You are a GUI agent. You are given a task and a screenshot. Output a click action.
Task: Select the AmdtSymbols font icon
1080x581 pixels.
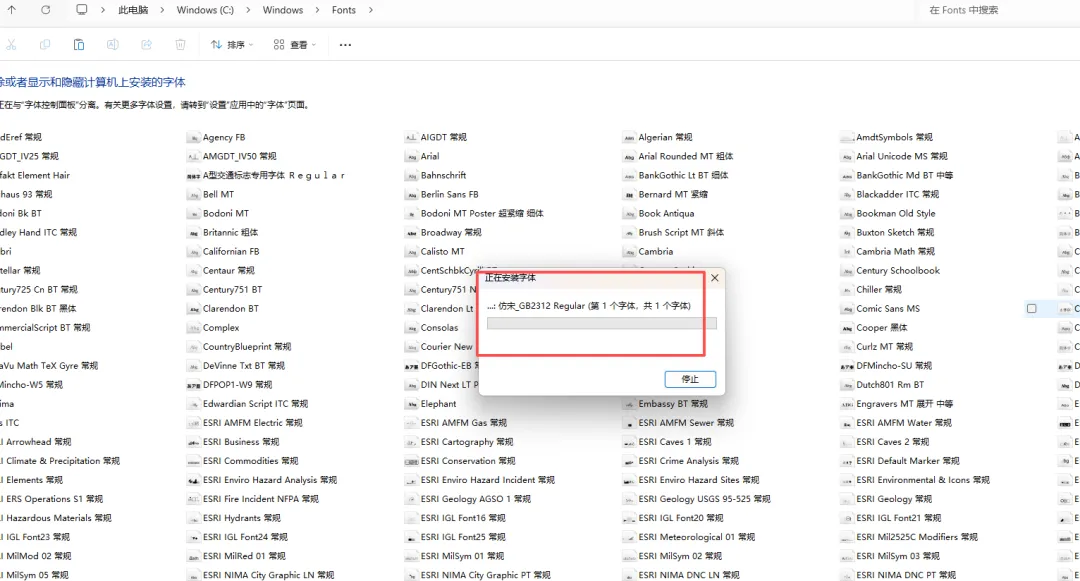click(x=847, y=138)
